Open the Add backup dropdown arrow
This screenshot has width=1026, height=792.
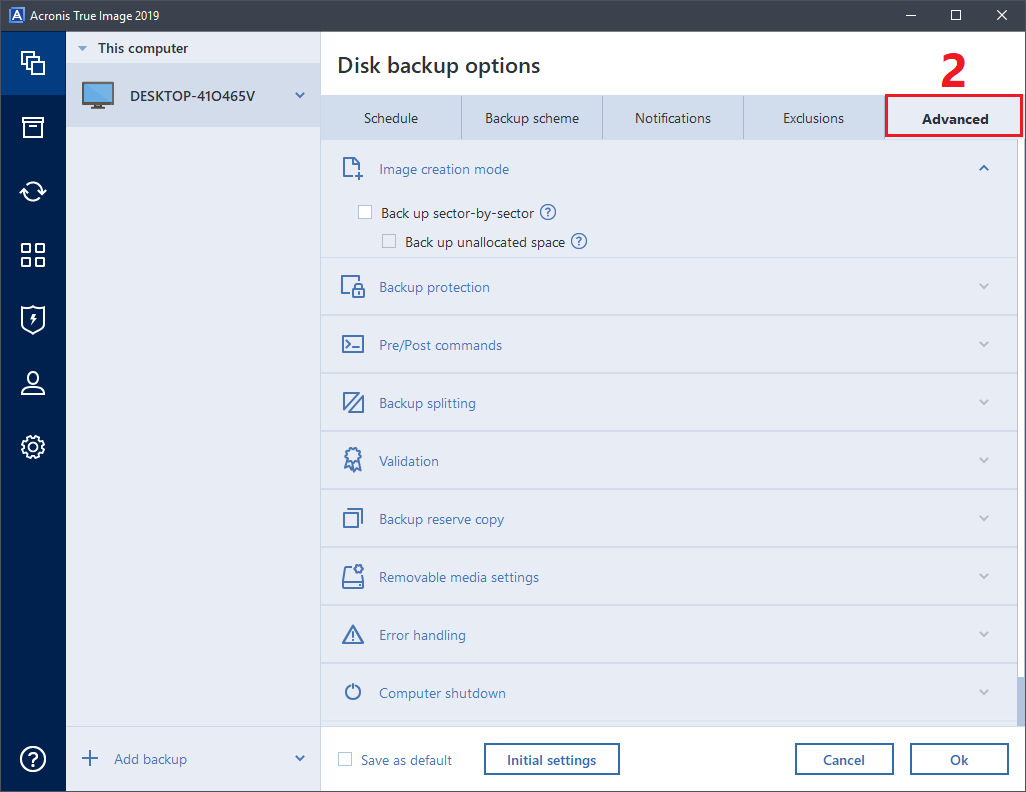300,759
